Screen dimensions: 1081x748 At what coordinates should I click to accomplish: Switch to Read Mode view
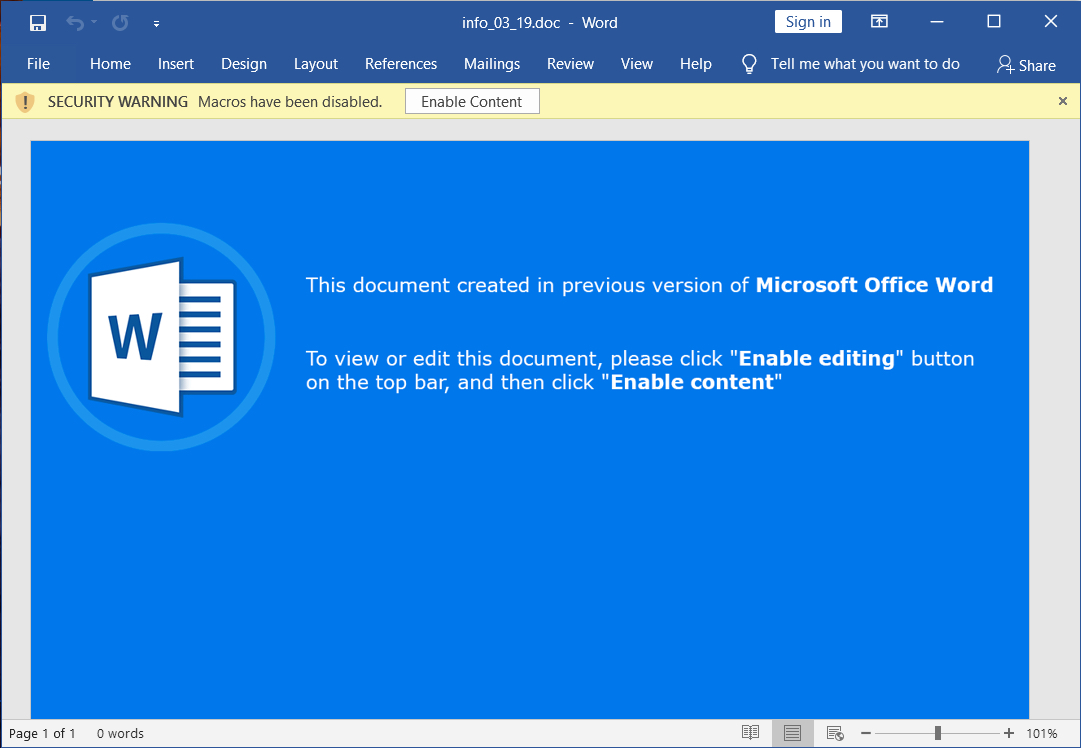click(750, 733)
